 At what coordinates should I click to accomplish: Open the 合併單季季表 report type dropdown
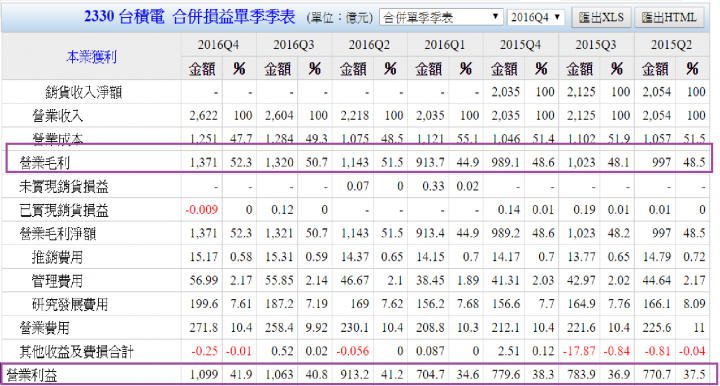(441, 17)
